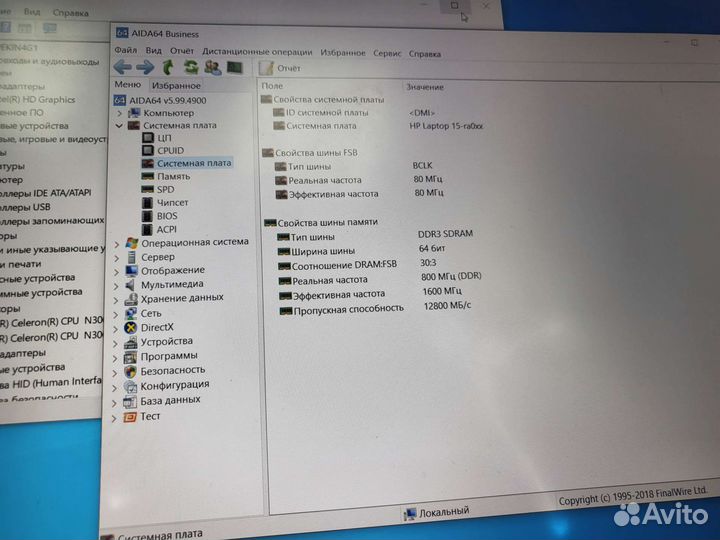Select the Соотношение DRAM:FSB row

click(357, 265)
